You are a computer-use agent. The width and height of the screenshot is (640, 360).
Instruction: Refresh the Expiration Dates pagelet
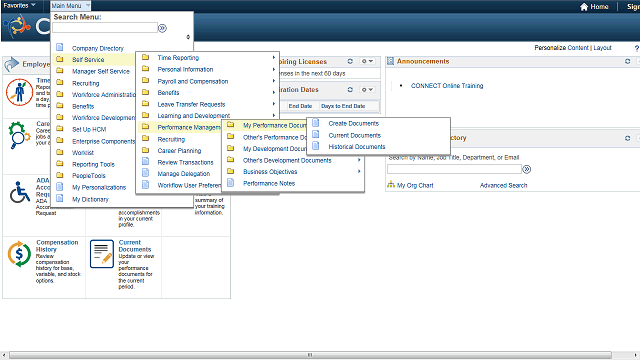[x=350, y=89]
